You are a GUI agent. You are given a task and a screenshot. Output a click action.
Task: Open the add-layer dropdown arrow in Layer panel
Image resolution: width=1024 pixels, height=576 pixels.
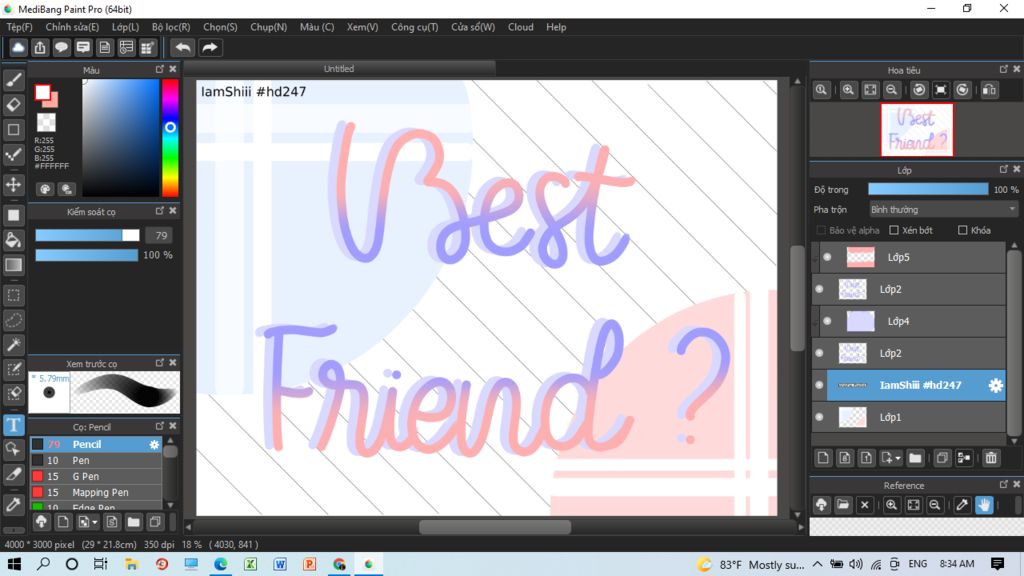coord(898,458)
